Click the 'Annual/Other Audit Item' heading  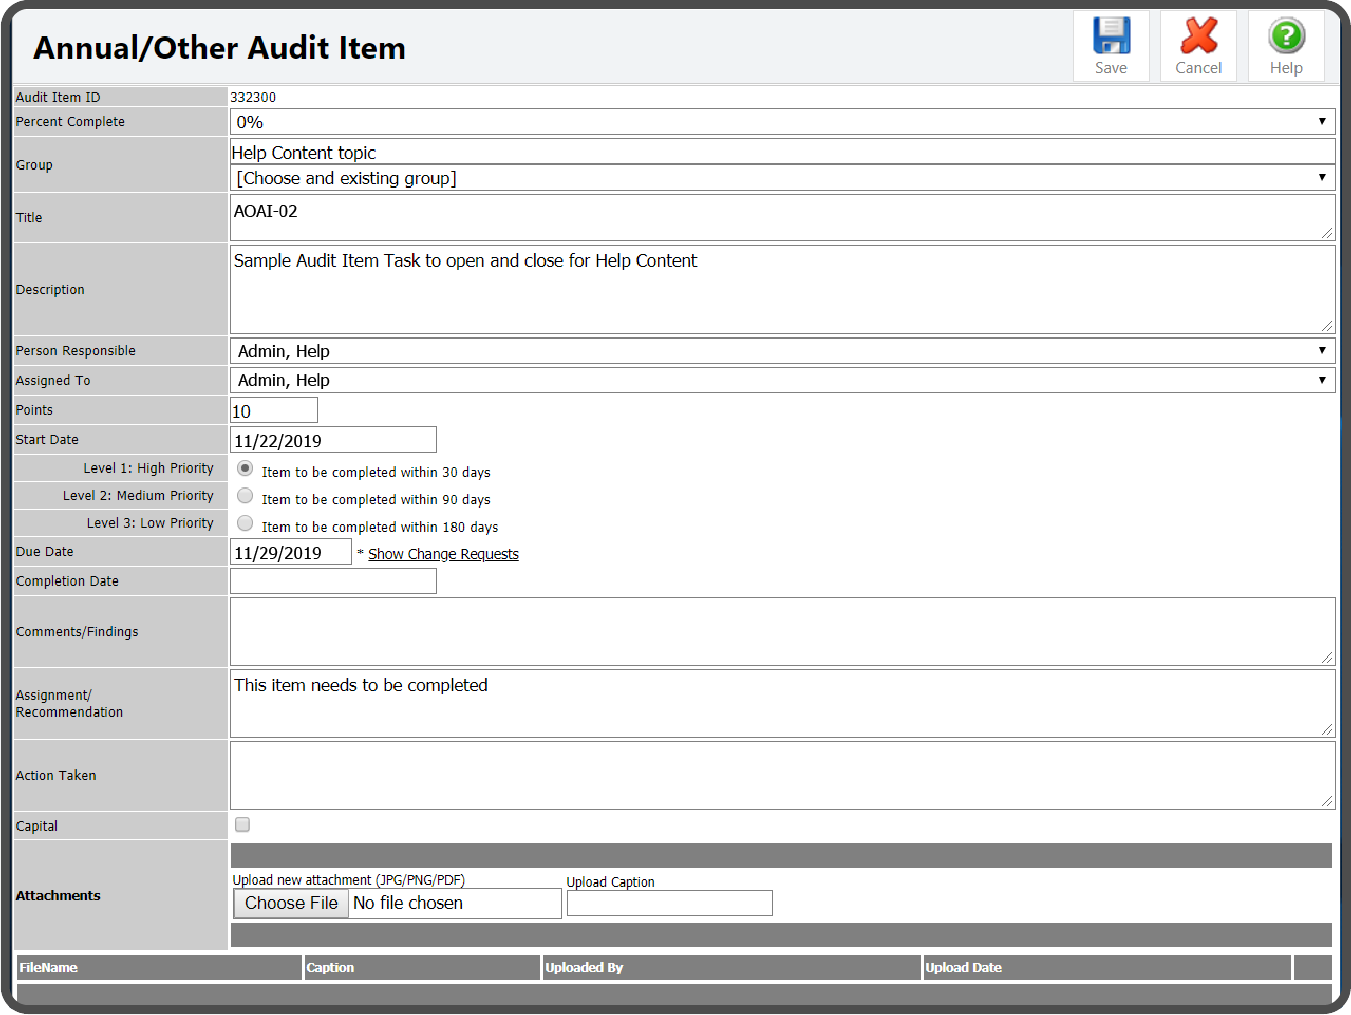[219, 48]
